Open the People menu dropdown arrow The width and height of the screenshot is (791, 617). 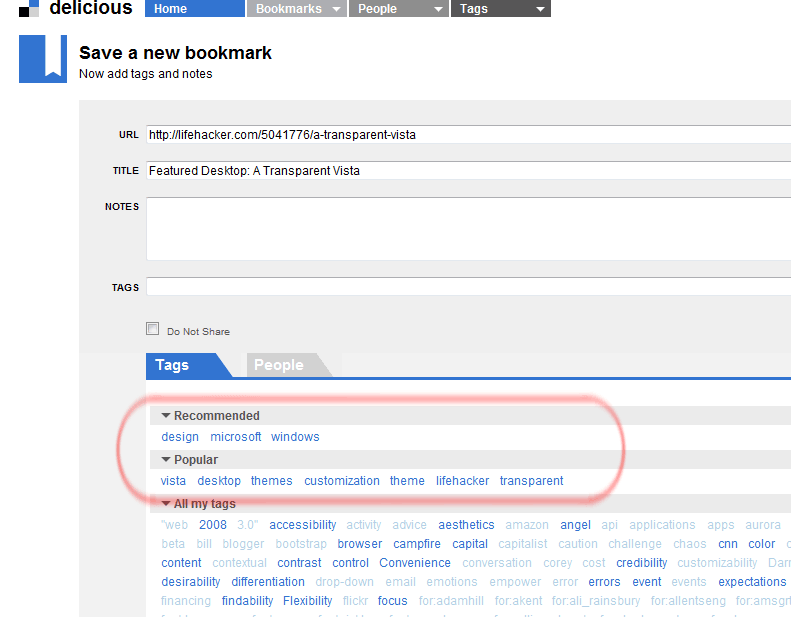(437, 9)
